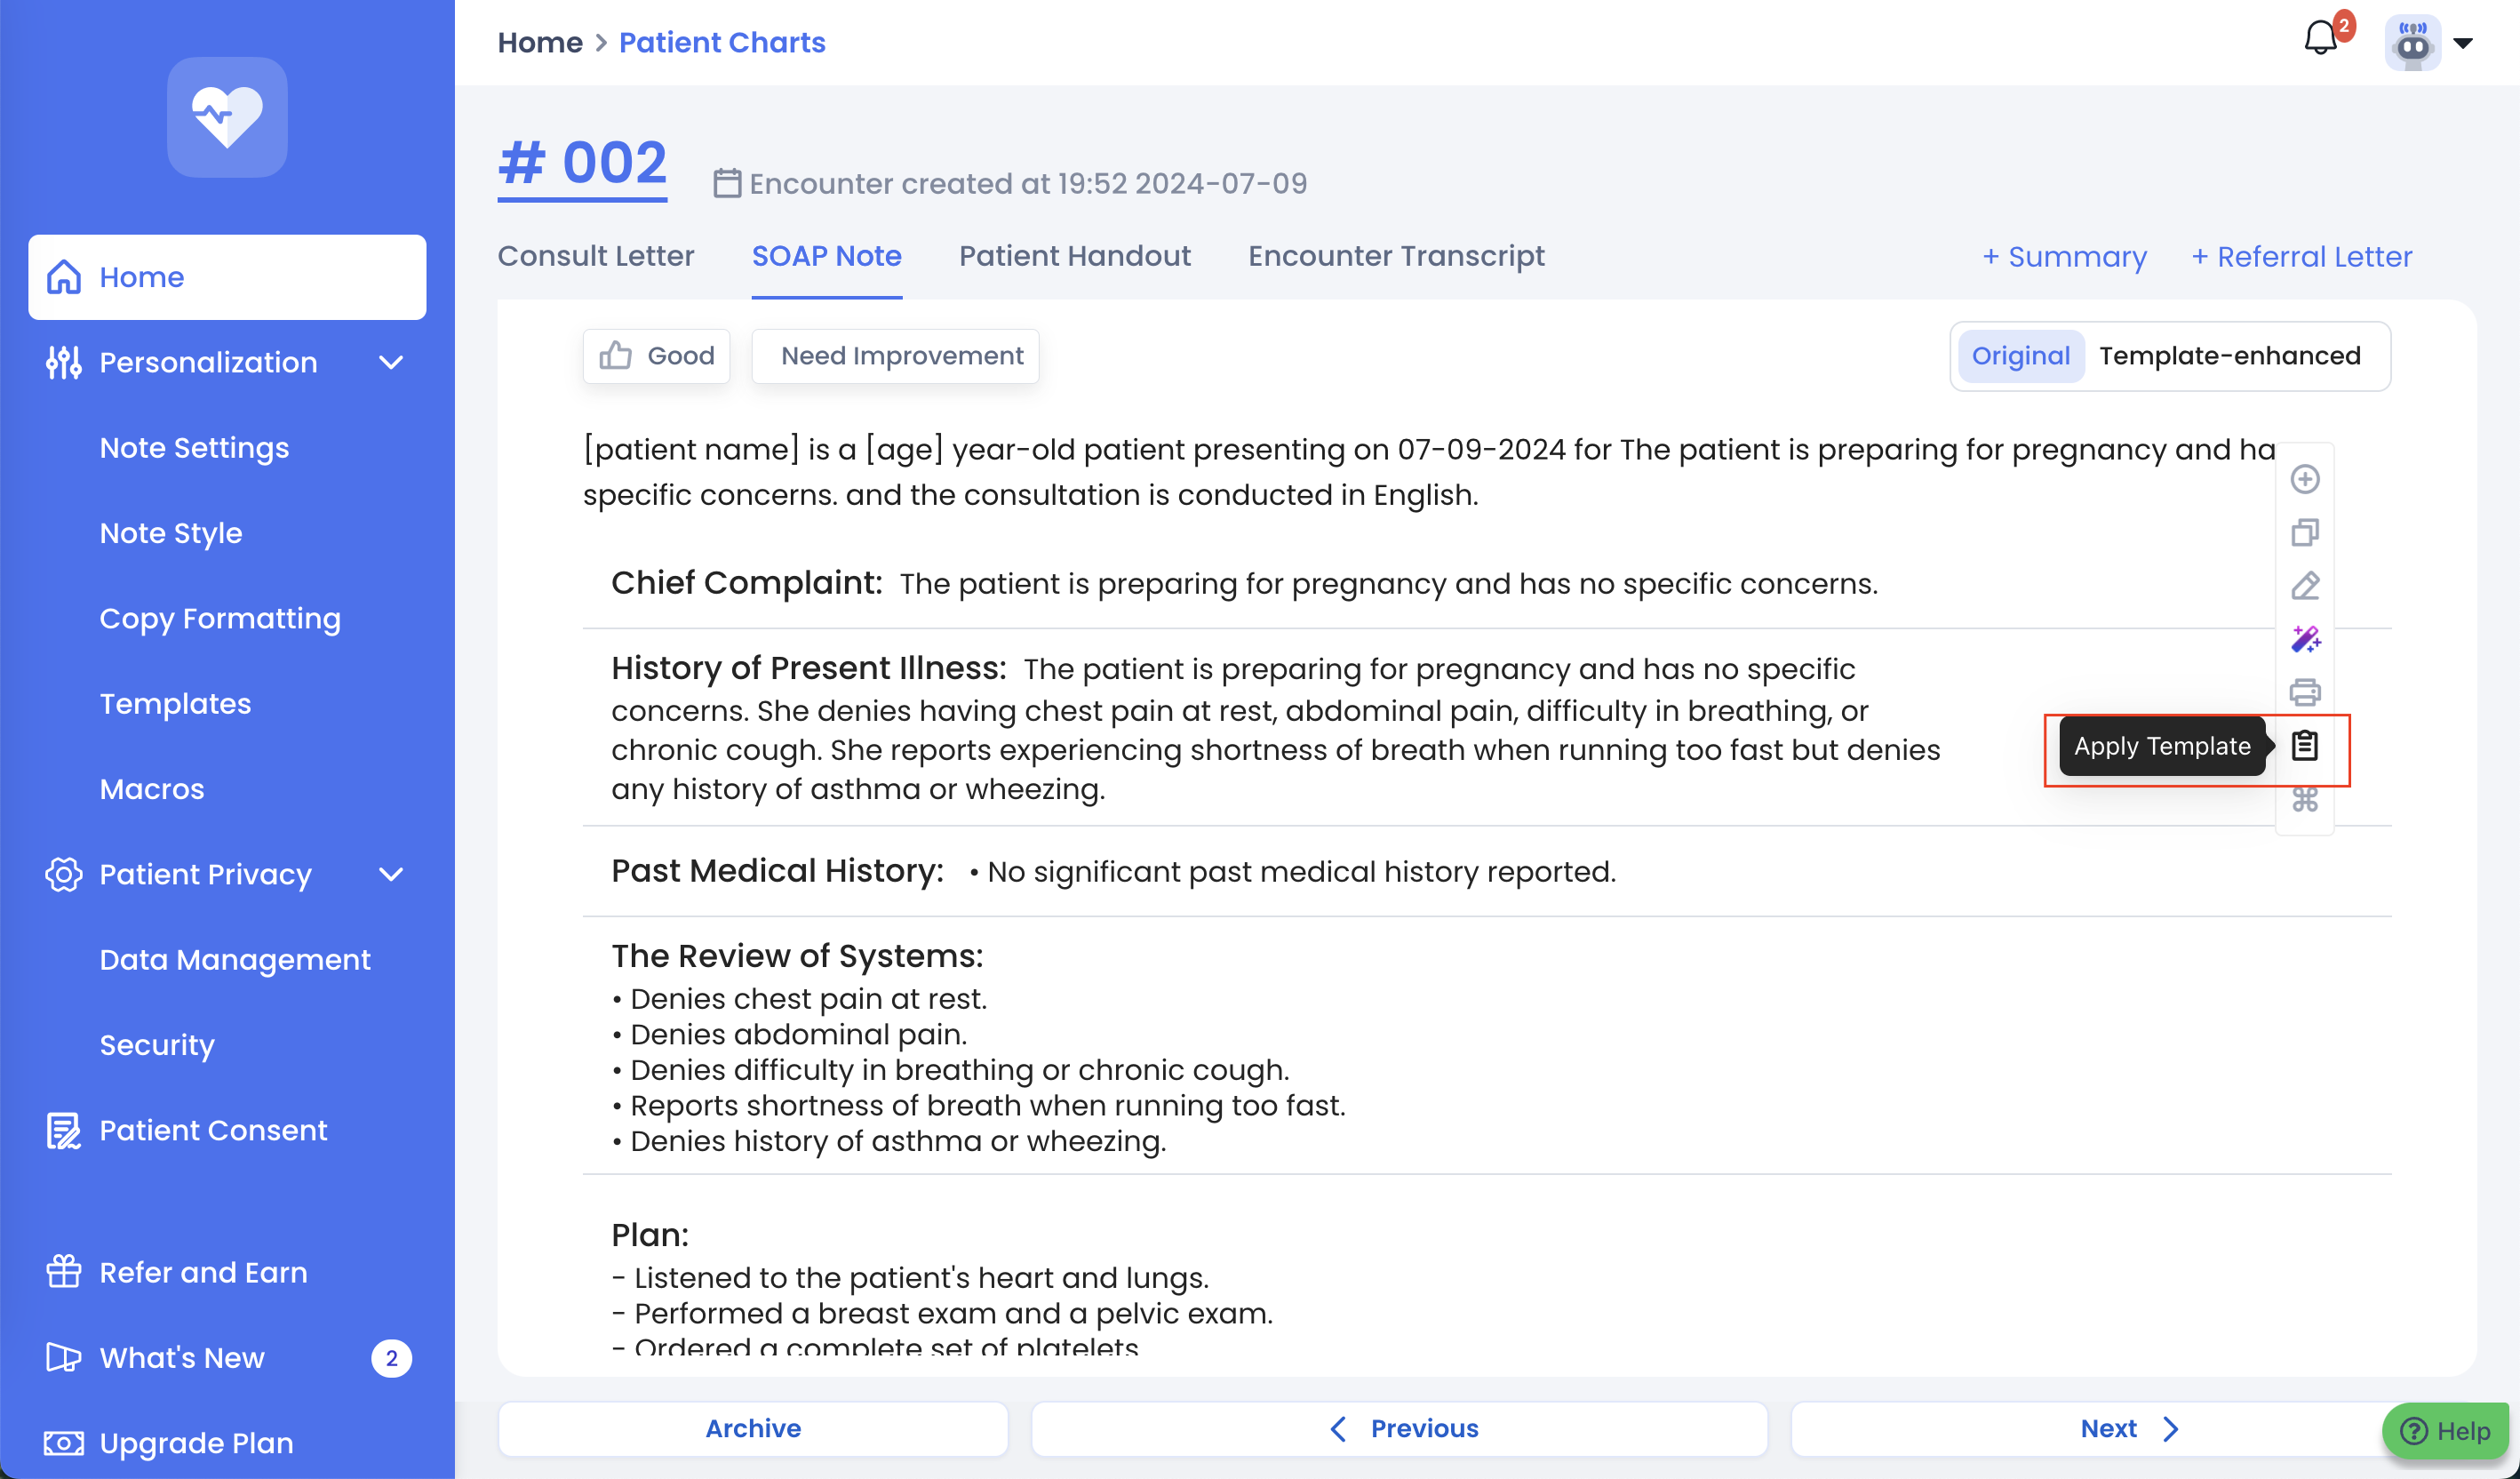This screenshot has width=2520, height=1479.
Task: Click the green Help button
Action: pyautogui.click(x=2444, y=1431)
